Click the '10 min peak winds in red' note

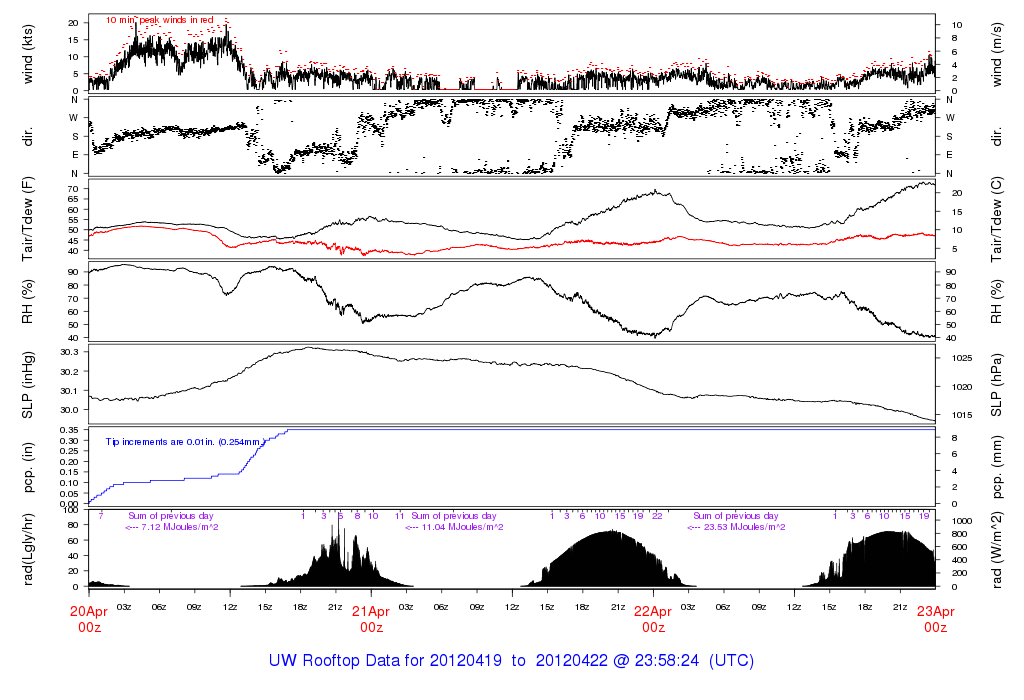click(x=159, y=20)
